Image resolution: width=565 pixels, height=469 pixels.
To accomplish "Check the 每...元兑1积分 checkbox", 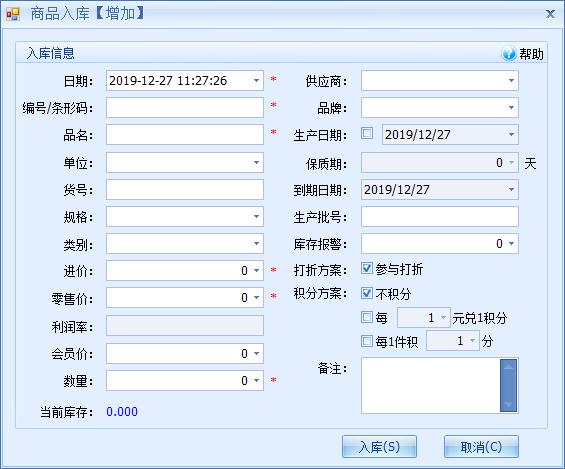I will (x=367, y=317).
